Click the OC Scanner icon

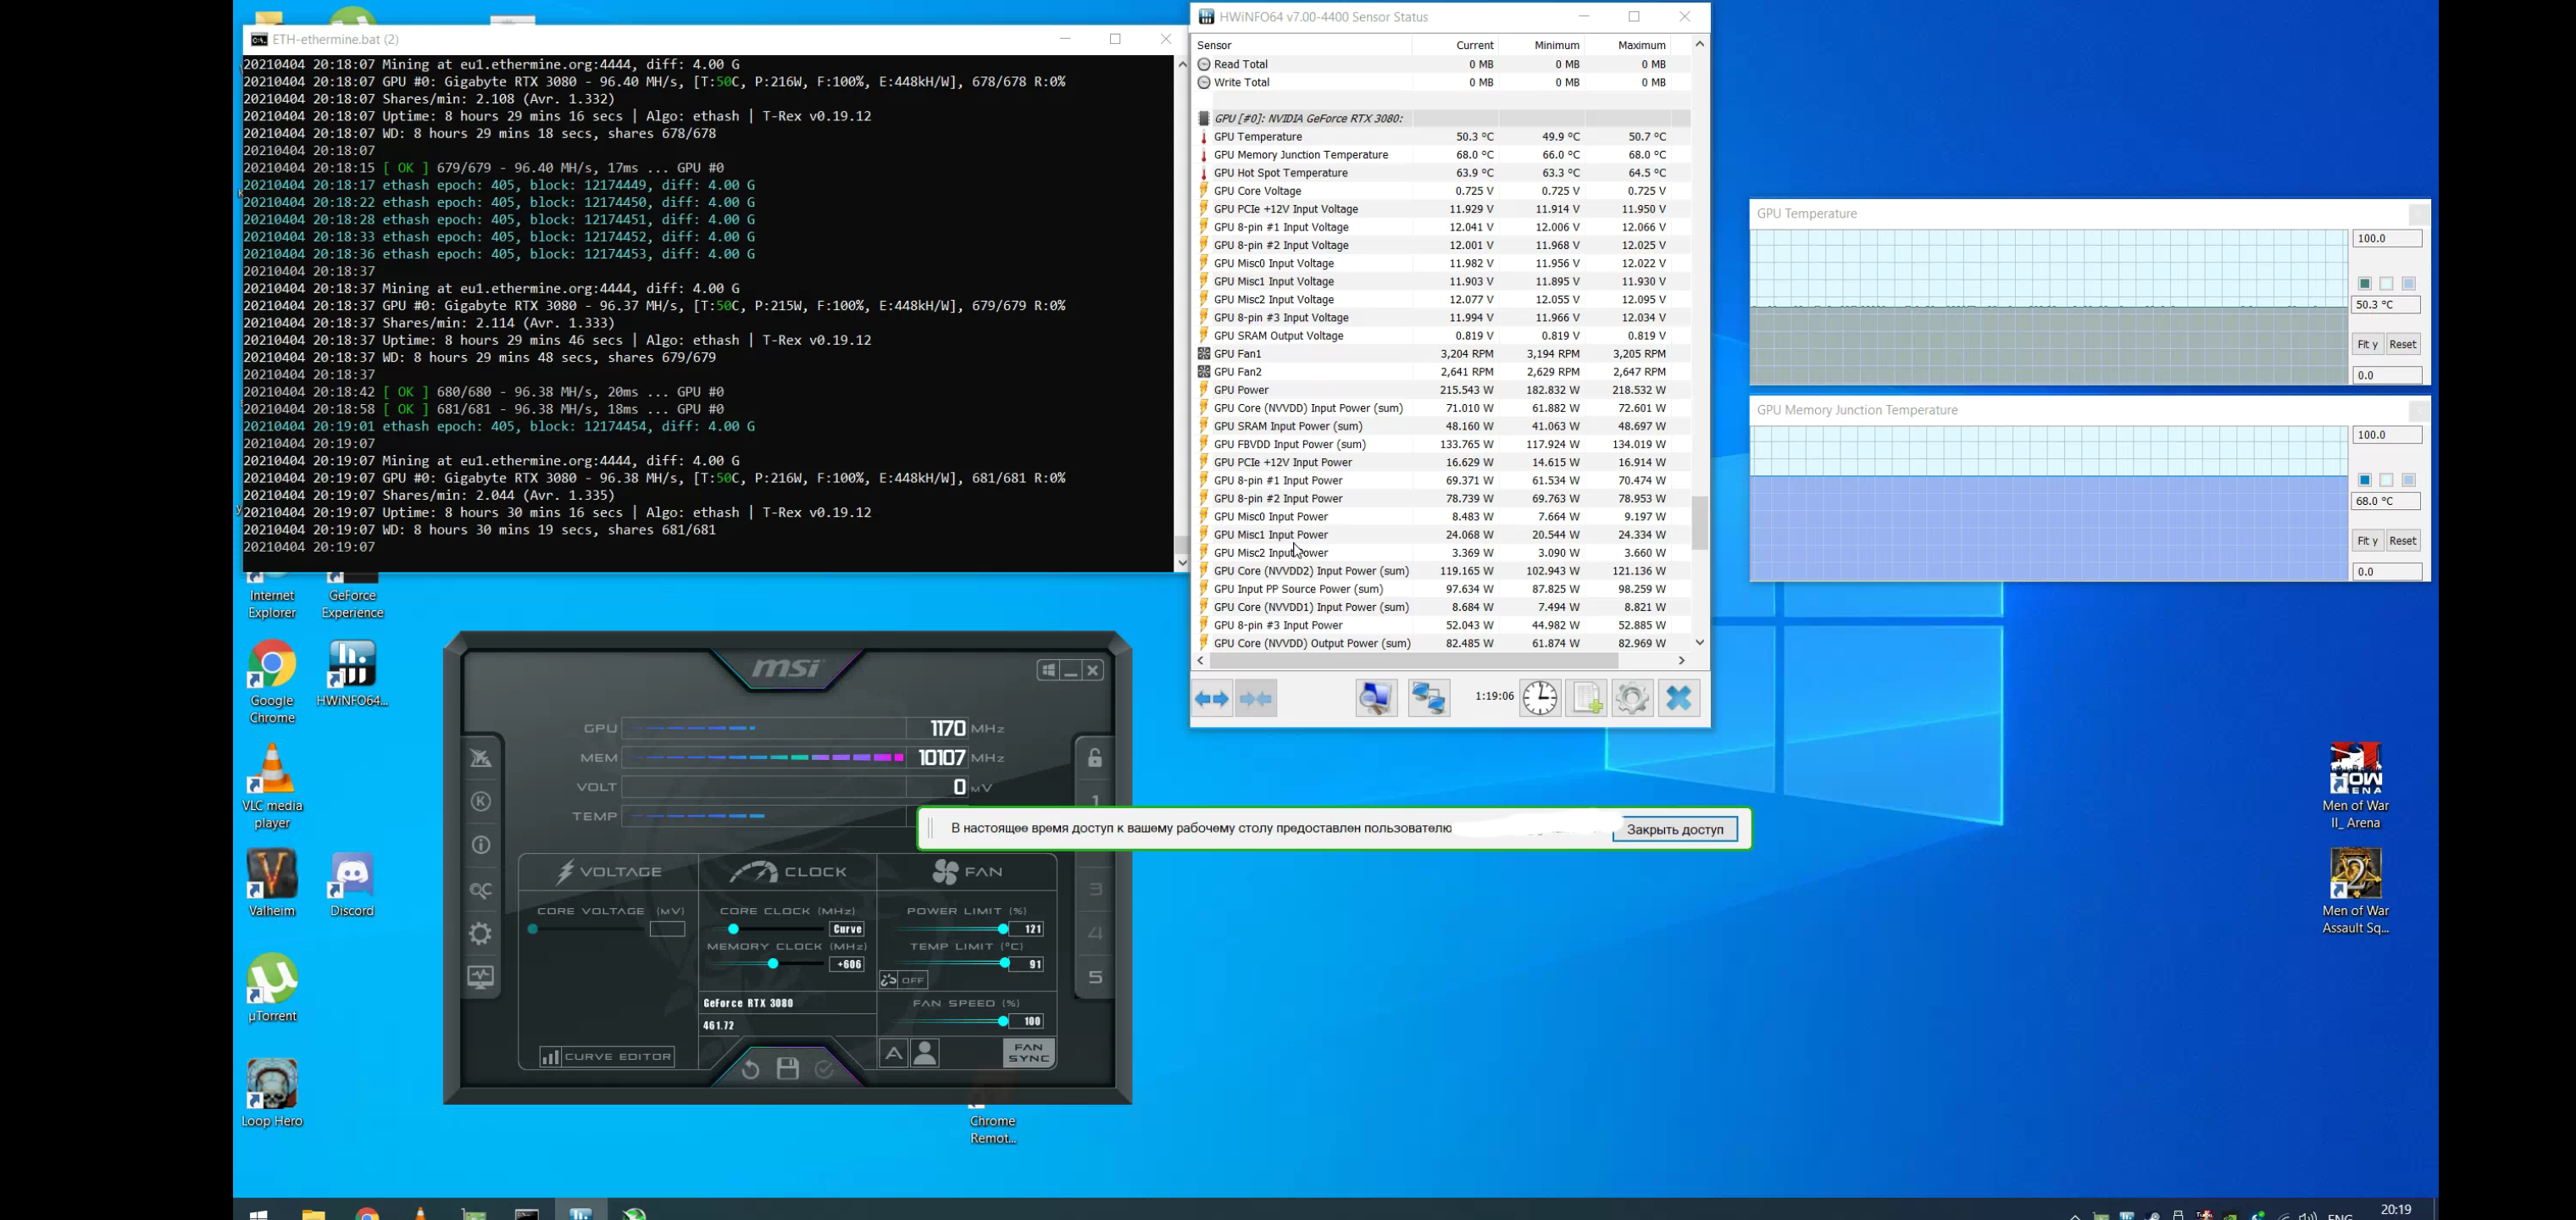(481, 890)
